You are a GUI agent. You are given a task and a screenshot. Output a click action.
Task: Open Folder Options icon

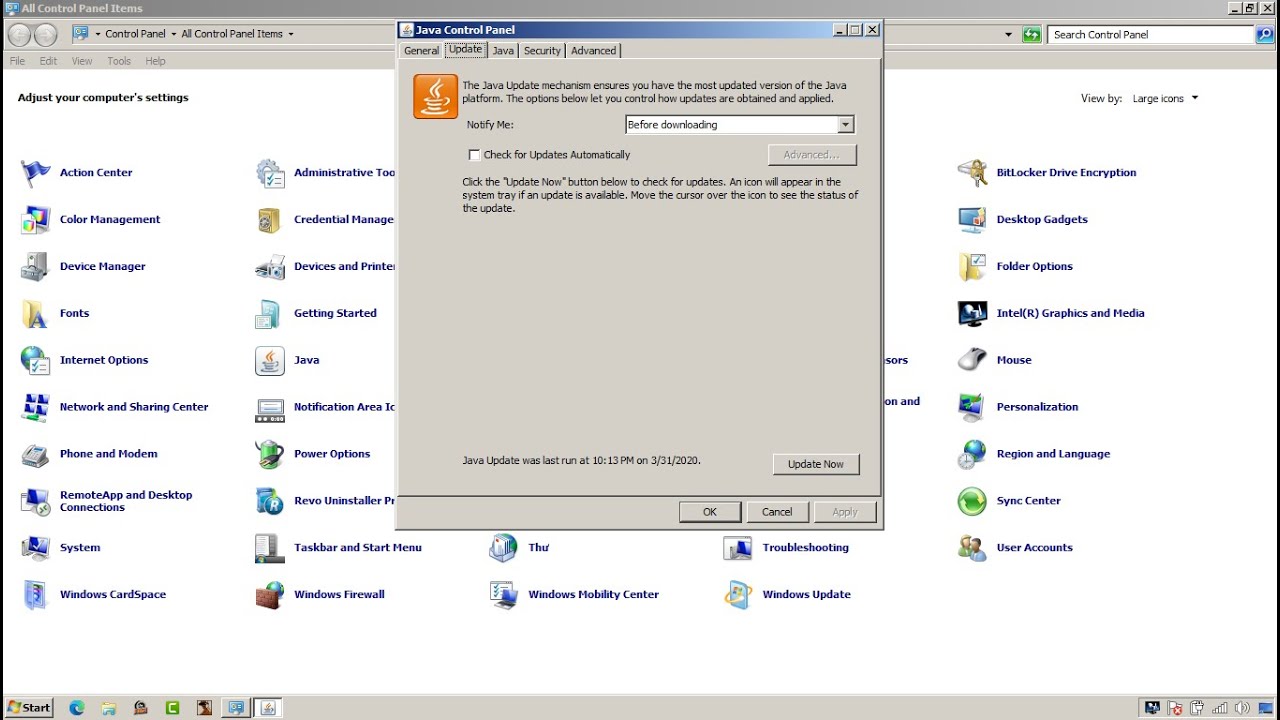pyautogui.click(x=972, y=267)
